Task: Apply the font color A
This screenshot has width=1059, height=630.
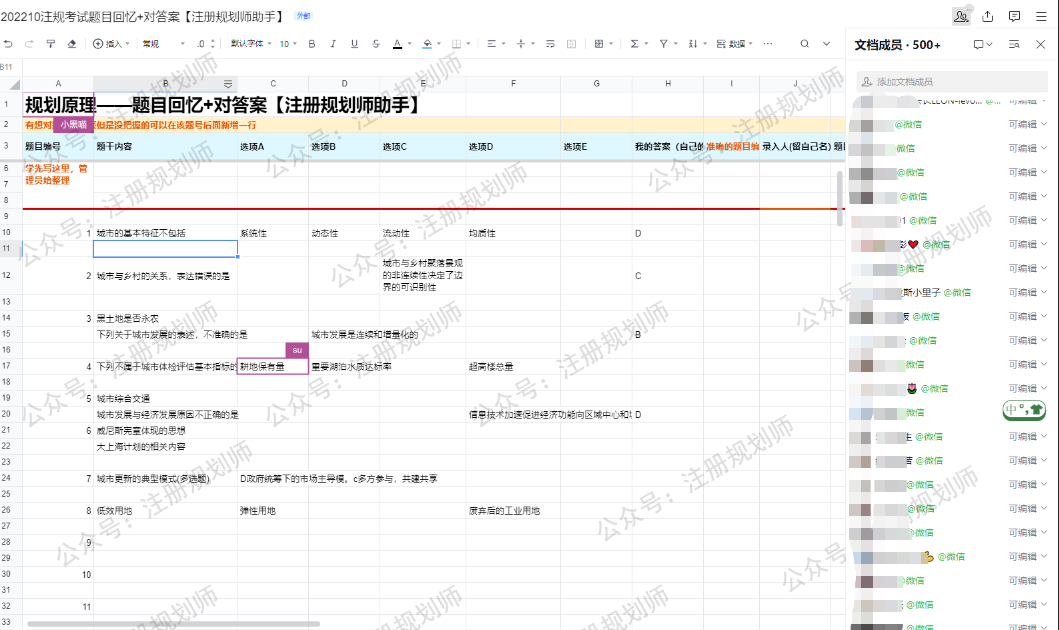Action: pyautogui.click(x=397, y=44)
